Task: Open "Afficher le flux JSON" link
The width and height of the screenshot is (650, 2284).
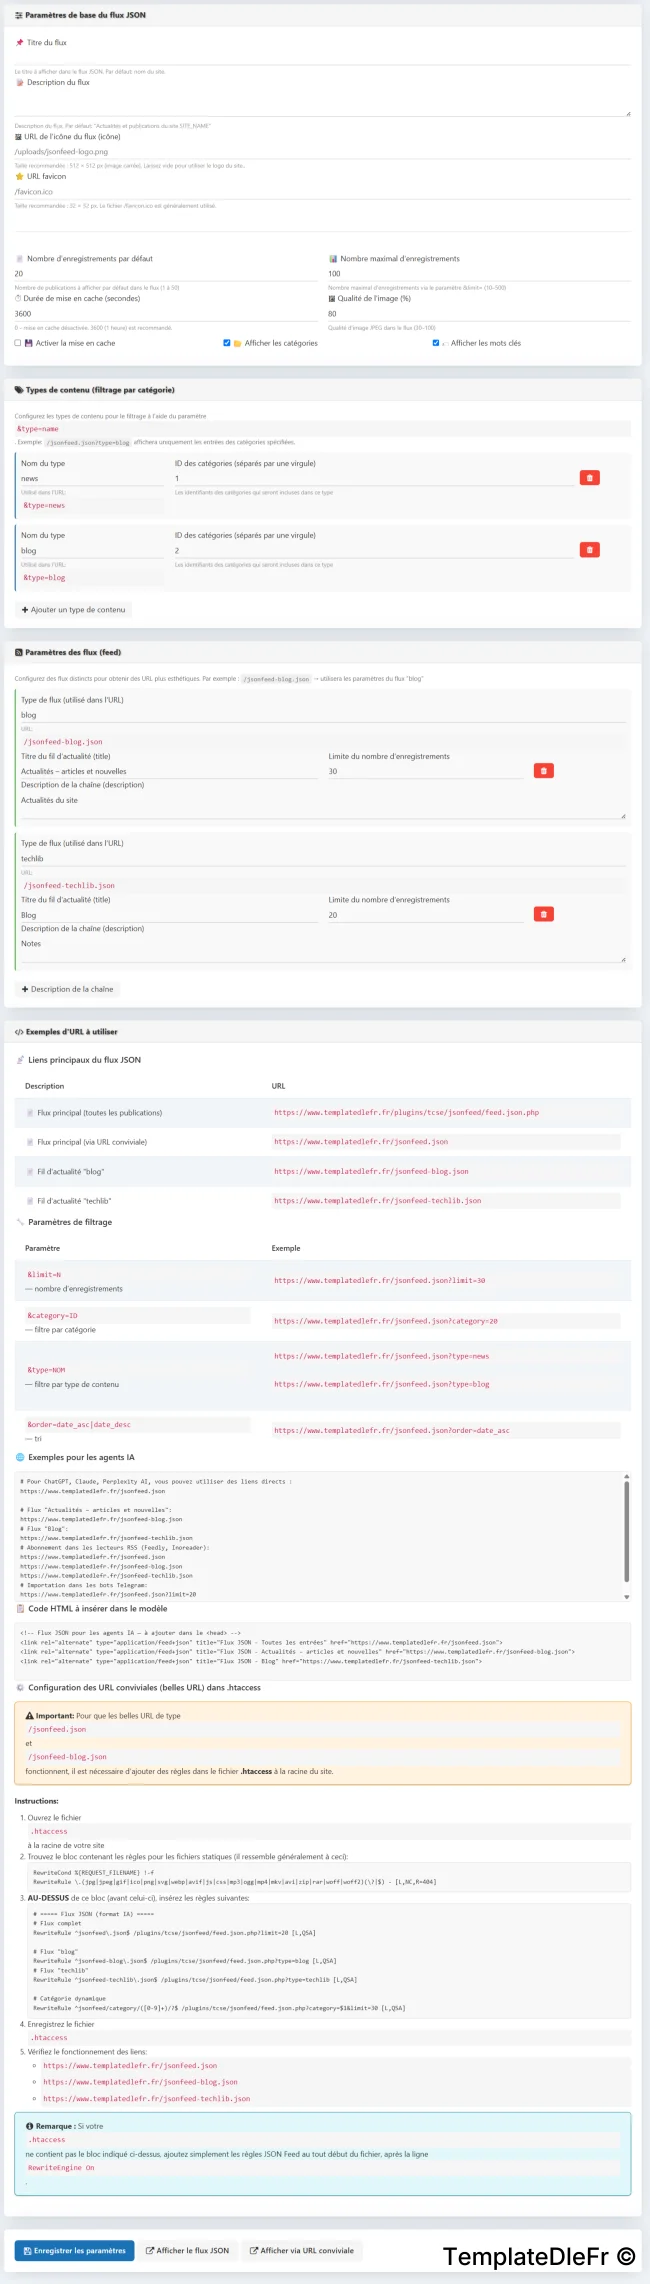Action: 187,2251
